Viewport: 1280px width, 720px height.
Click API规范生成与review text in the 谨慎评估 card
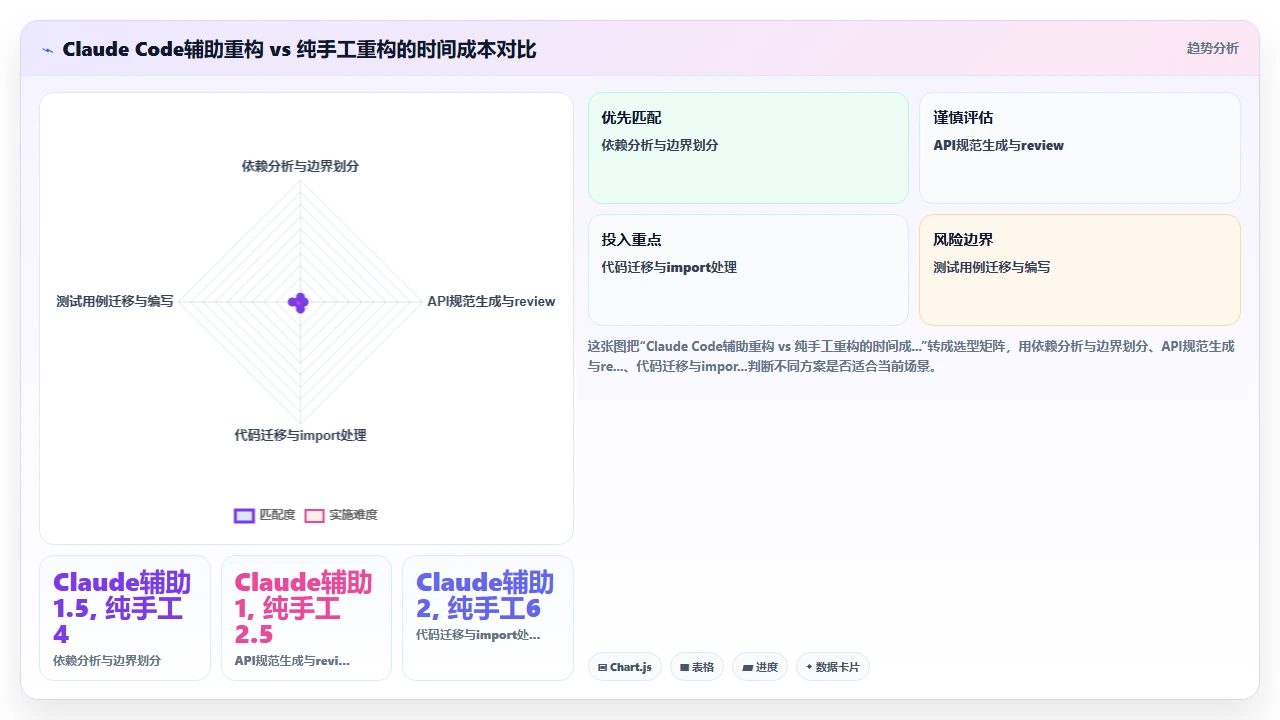(x=999, y=145)
